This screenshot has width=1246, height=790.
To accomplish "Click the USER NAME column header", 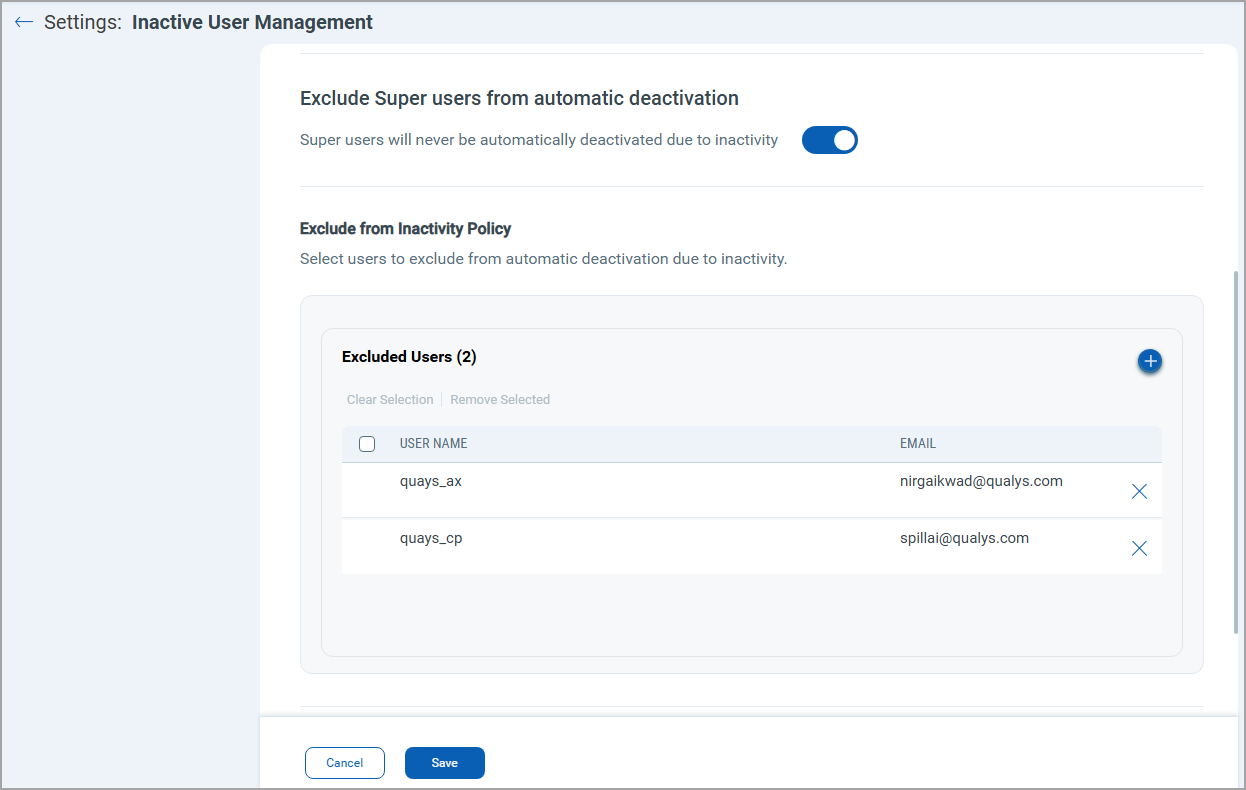I will [x=433, y=444].
